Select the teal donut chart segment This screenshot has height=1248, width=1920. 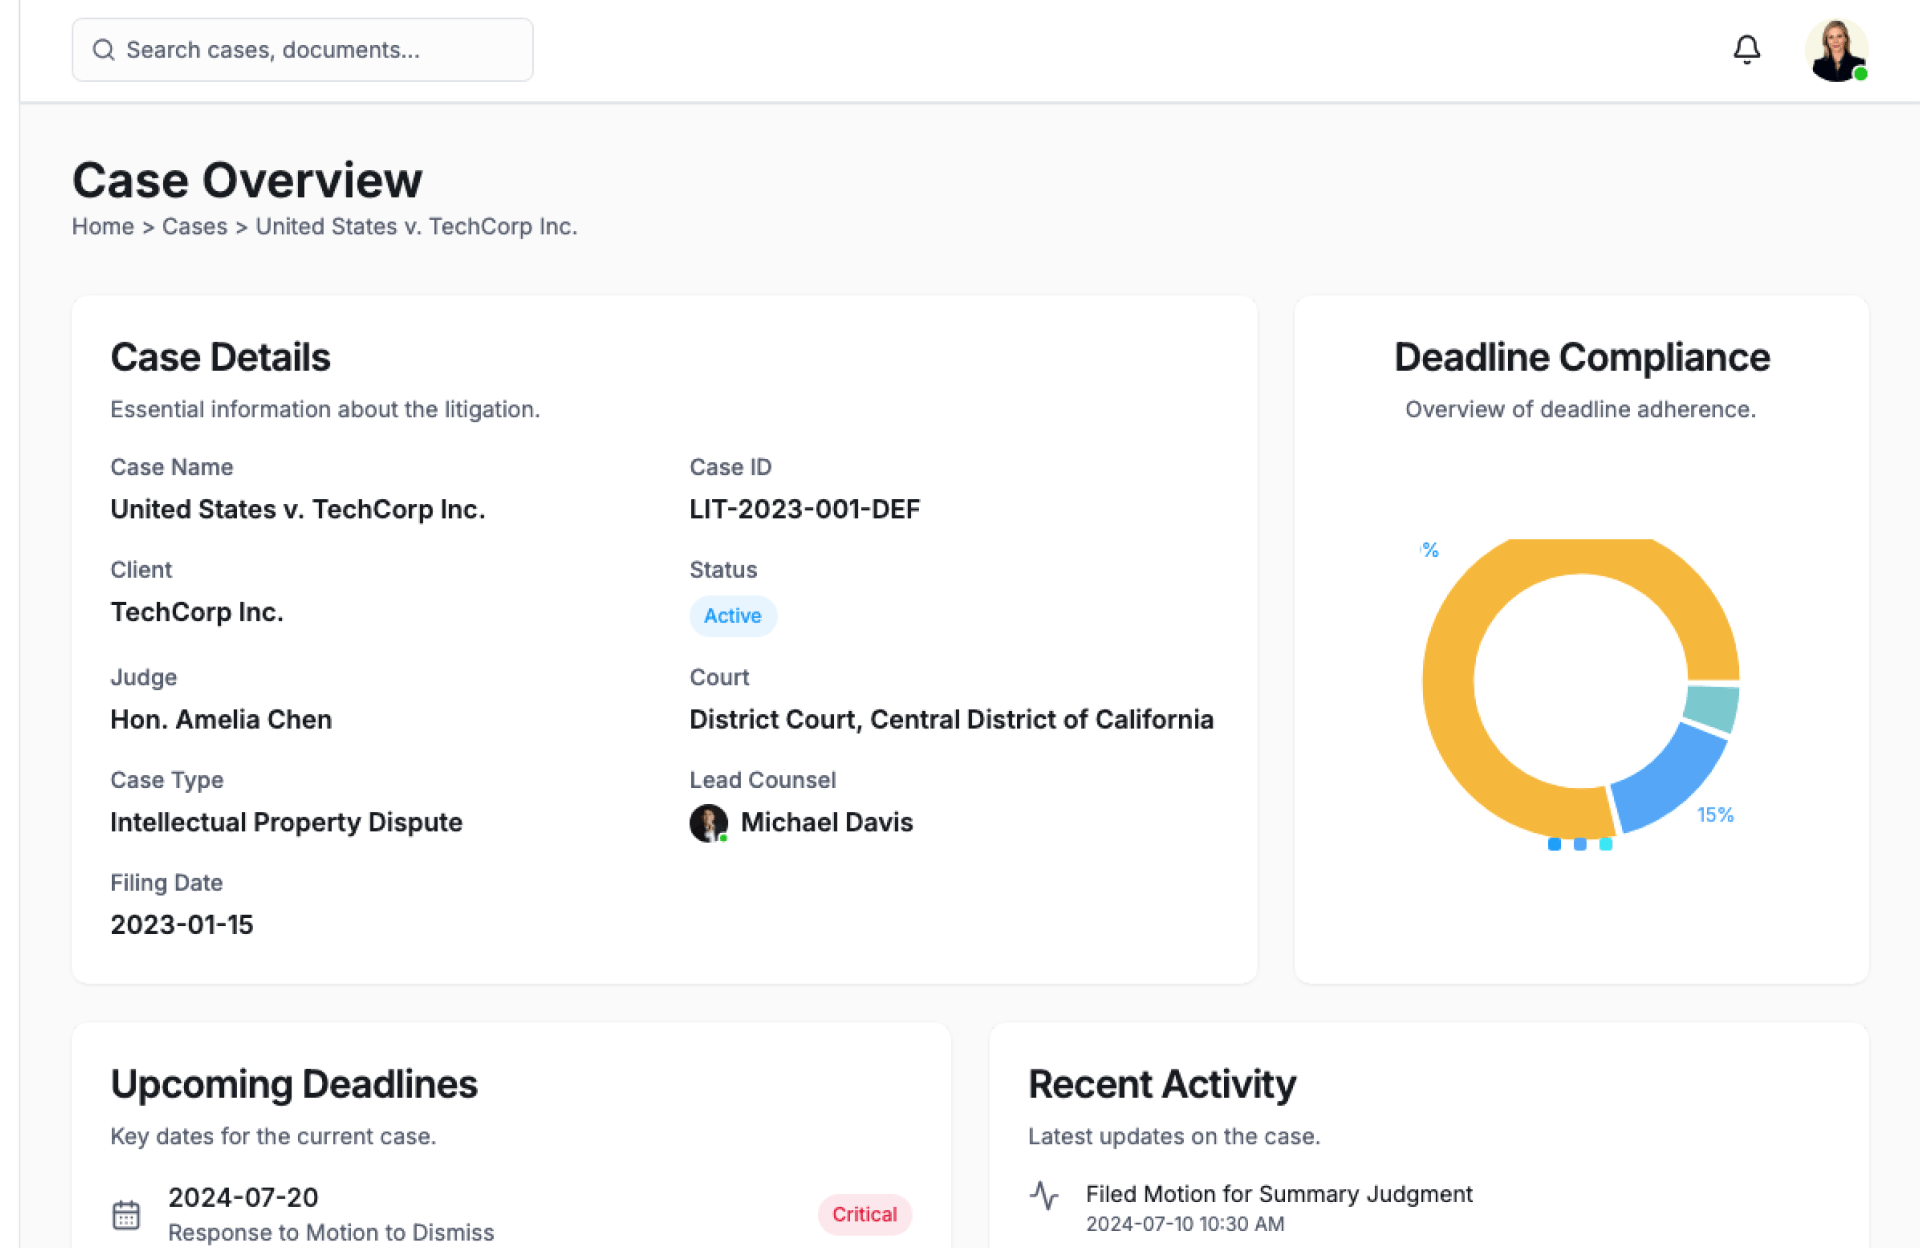(1712, 708)
